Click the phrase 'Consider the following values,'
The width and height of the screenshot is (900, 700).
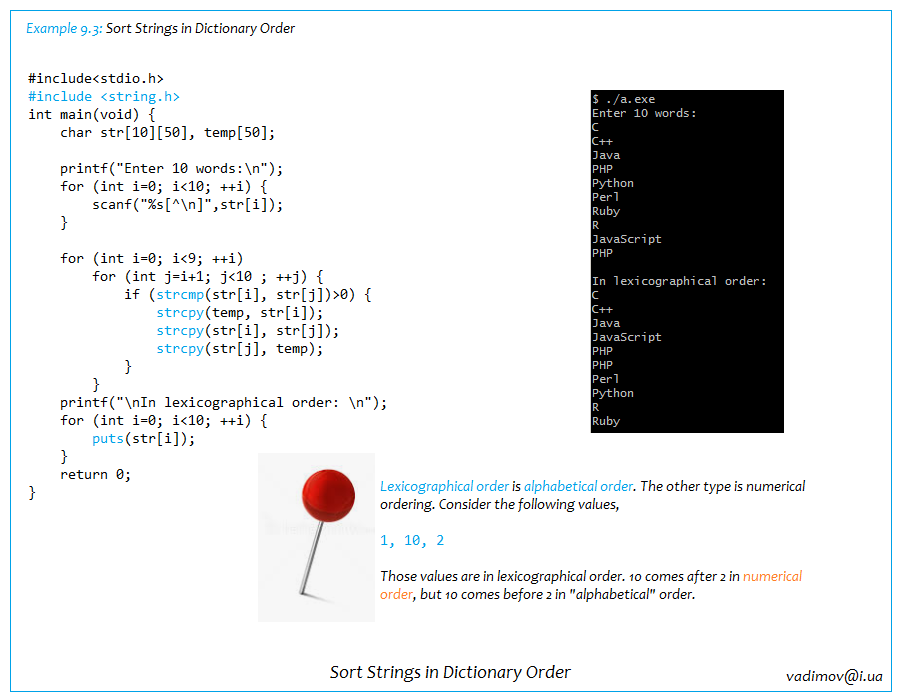coord(529,504)
